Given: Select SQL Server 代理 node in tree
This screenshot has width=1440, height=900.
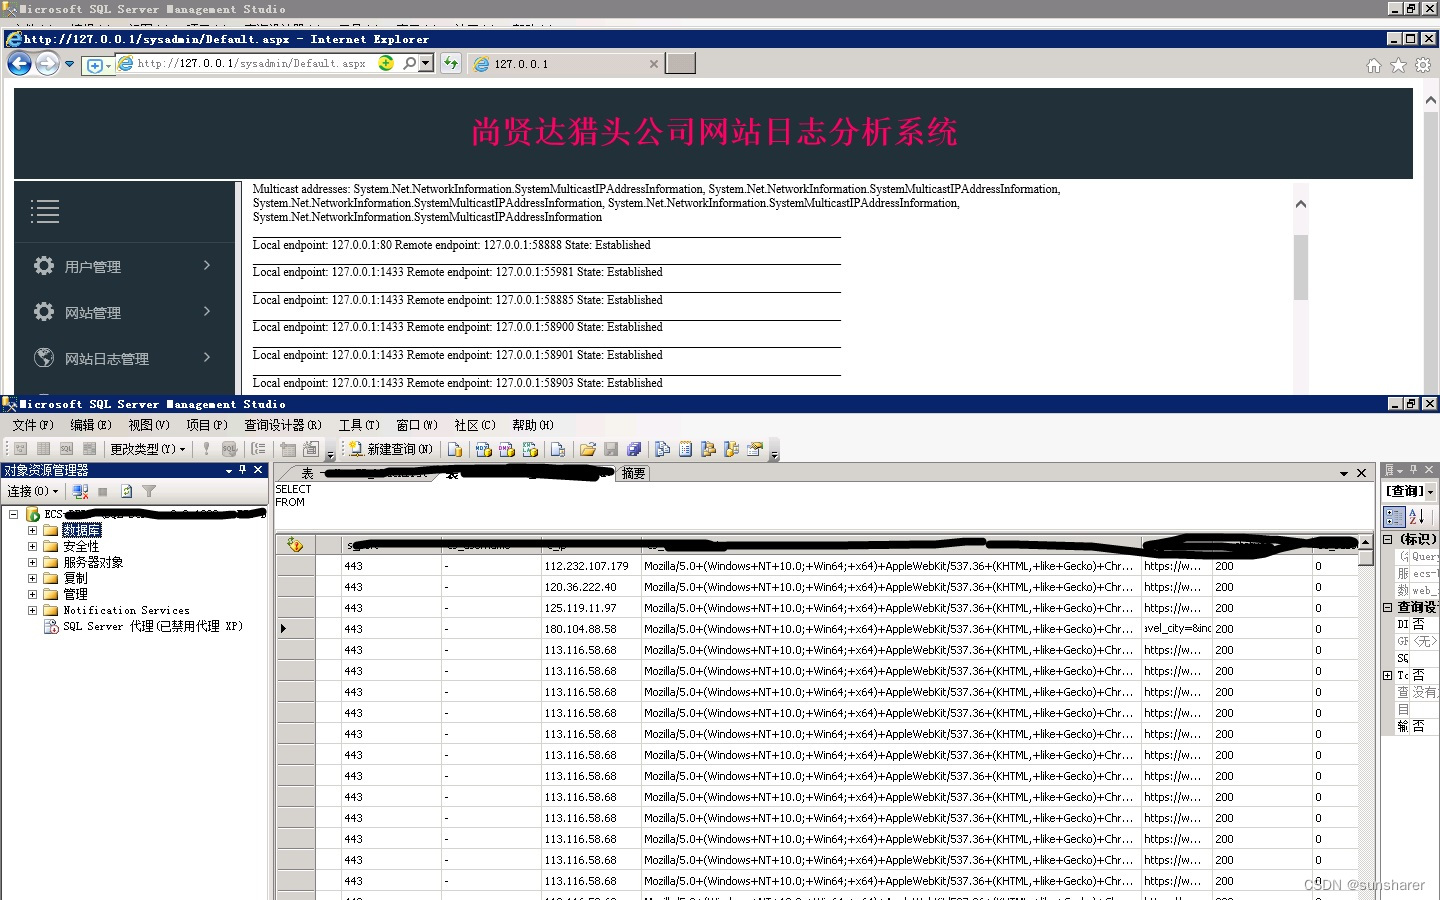Looking at the screenshot, I should pos(152,626).
